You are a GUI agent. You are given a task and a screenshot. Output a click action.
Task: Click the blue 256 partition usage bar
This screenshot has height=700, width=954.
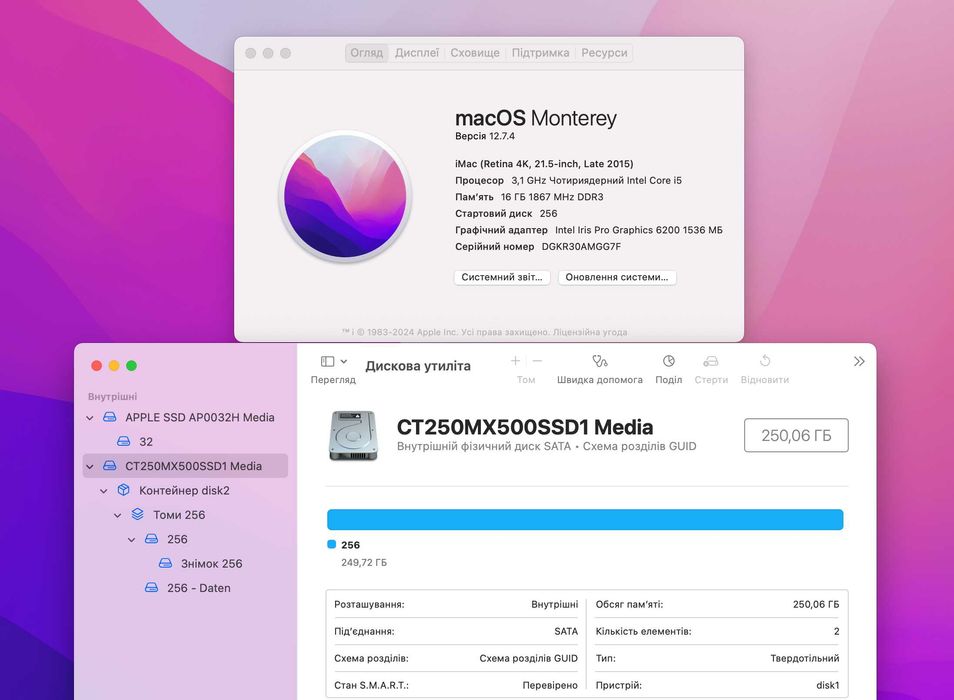click(585, 519)
